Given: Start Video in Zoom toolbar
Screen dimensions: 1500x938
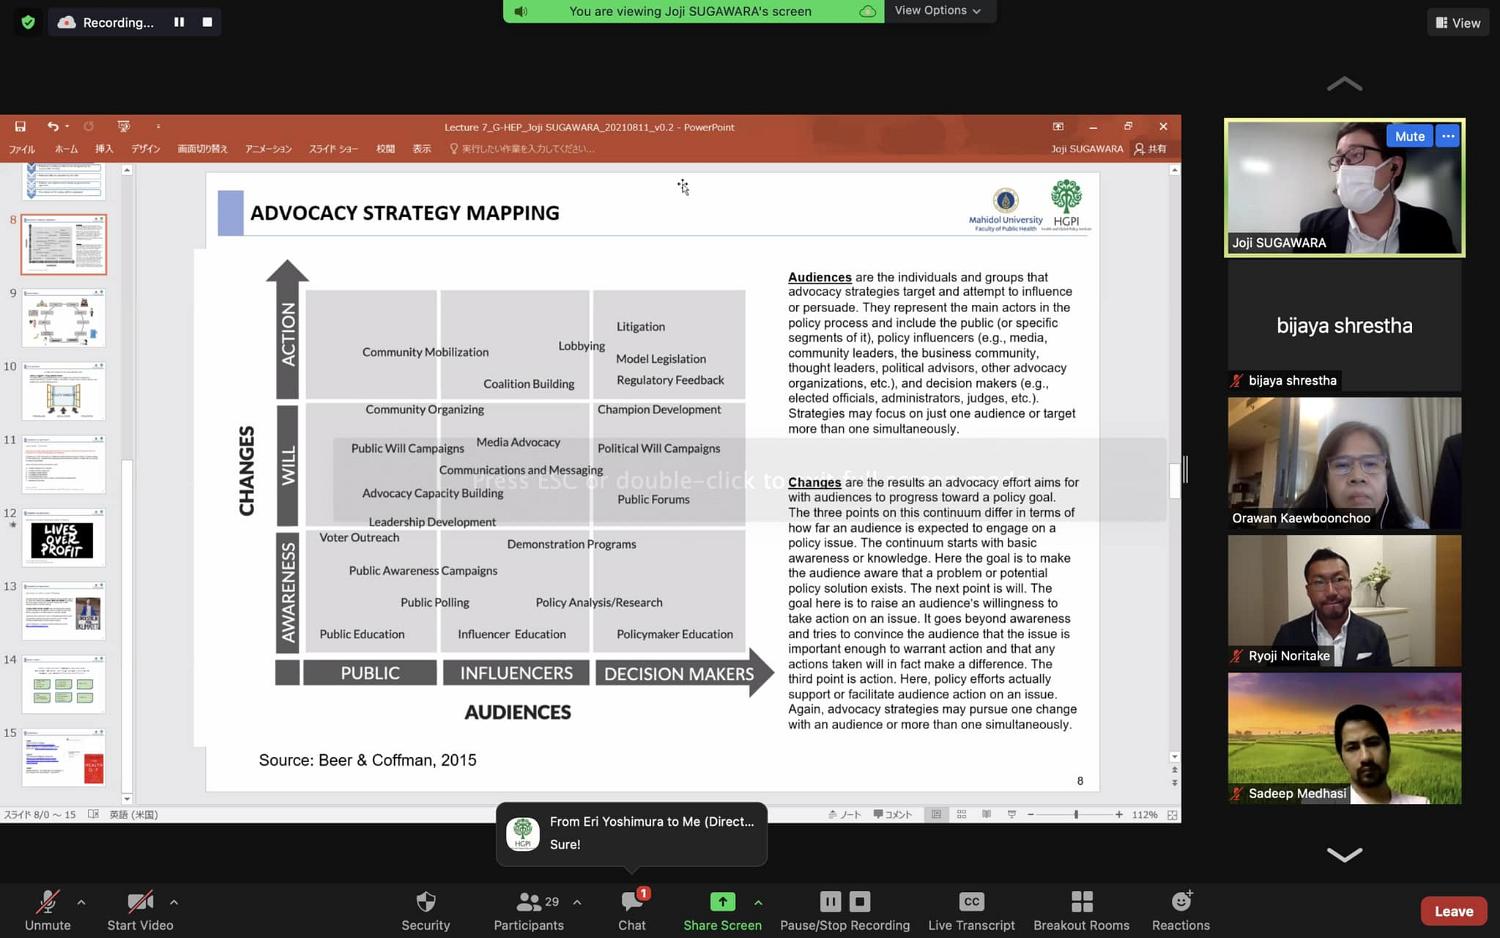Looking at the screenshot, I should [x=140, y=910].
